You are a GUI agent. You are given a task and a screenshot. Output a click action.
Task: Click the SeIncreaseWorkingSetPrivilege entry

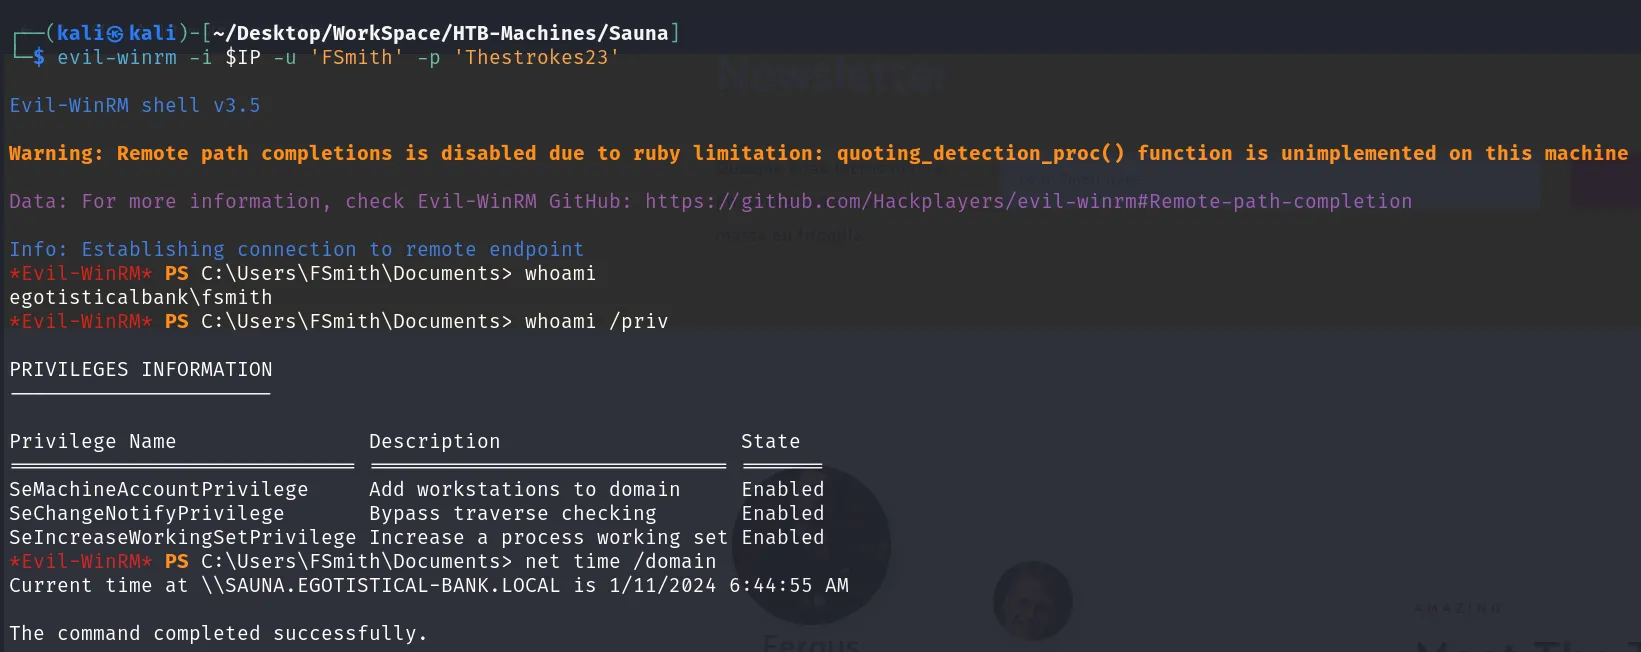pyautogui.click(x=183, y=537)
